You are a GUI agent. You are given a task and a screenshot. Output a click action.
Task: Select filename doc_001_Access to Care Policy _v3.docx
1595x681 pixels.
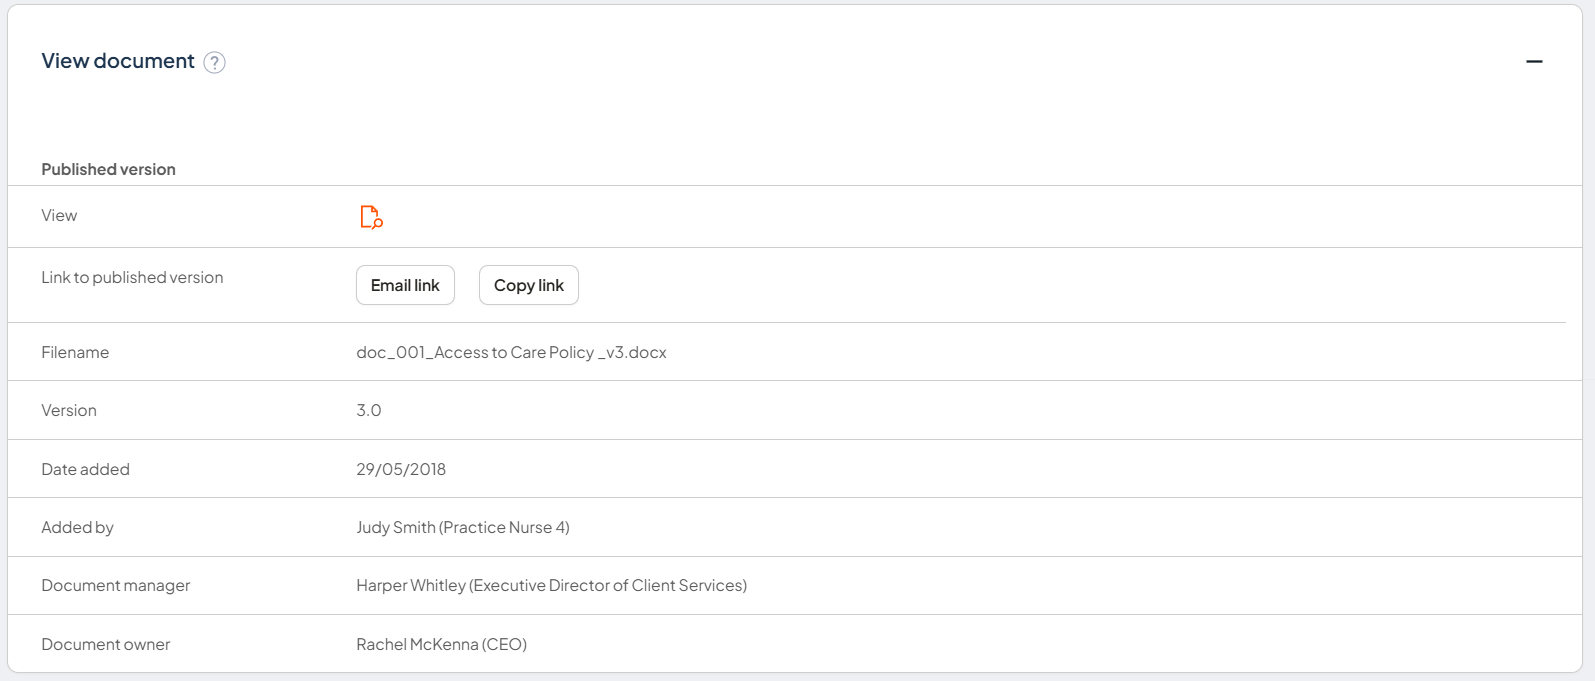pyautogui.click(x=511, y=352)
